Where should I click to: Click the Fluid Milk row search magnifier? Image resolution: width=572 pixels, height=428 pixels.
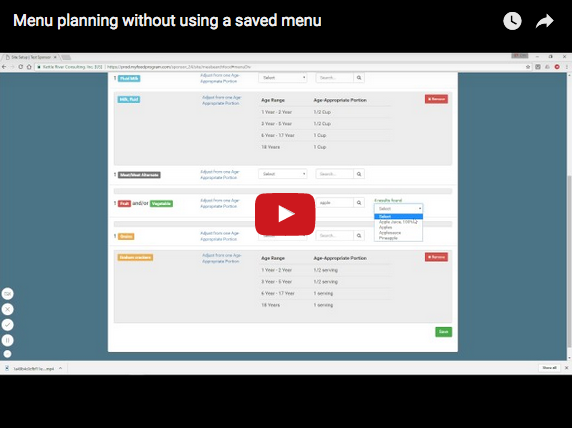(359, 78)
